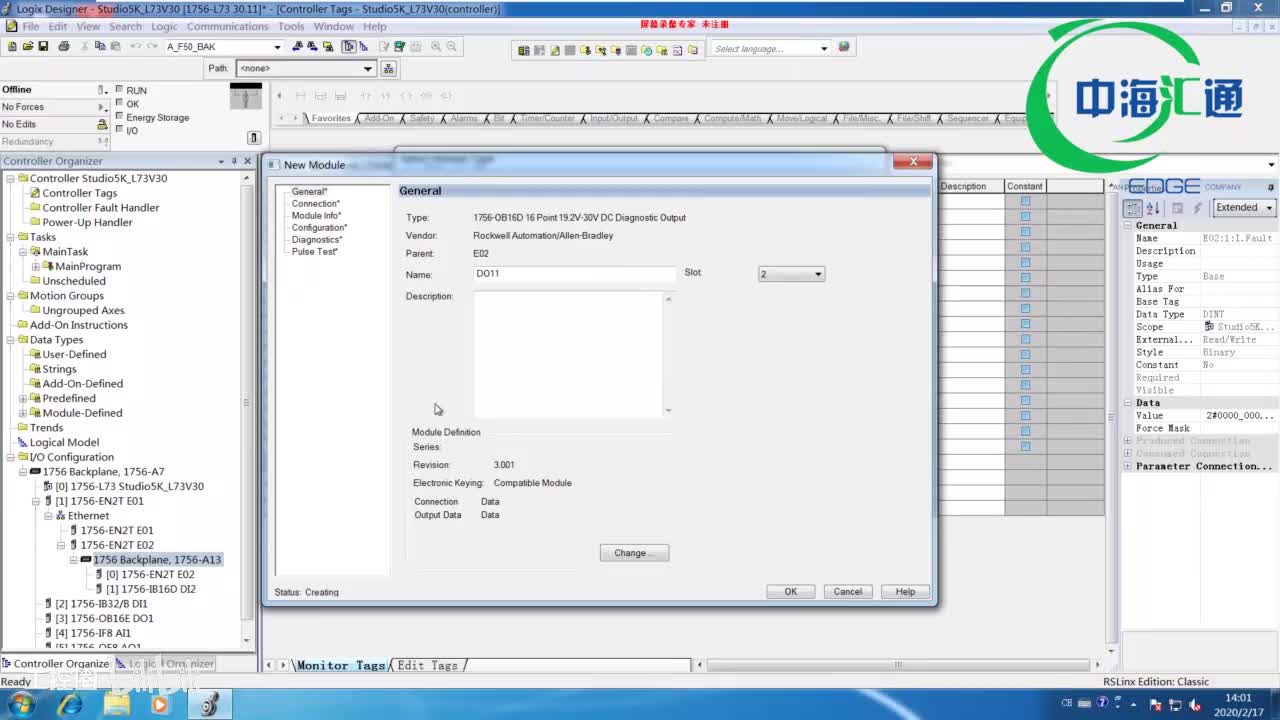Open the Logic menu

click(164, 26)
